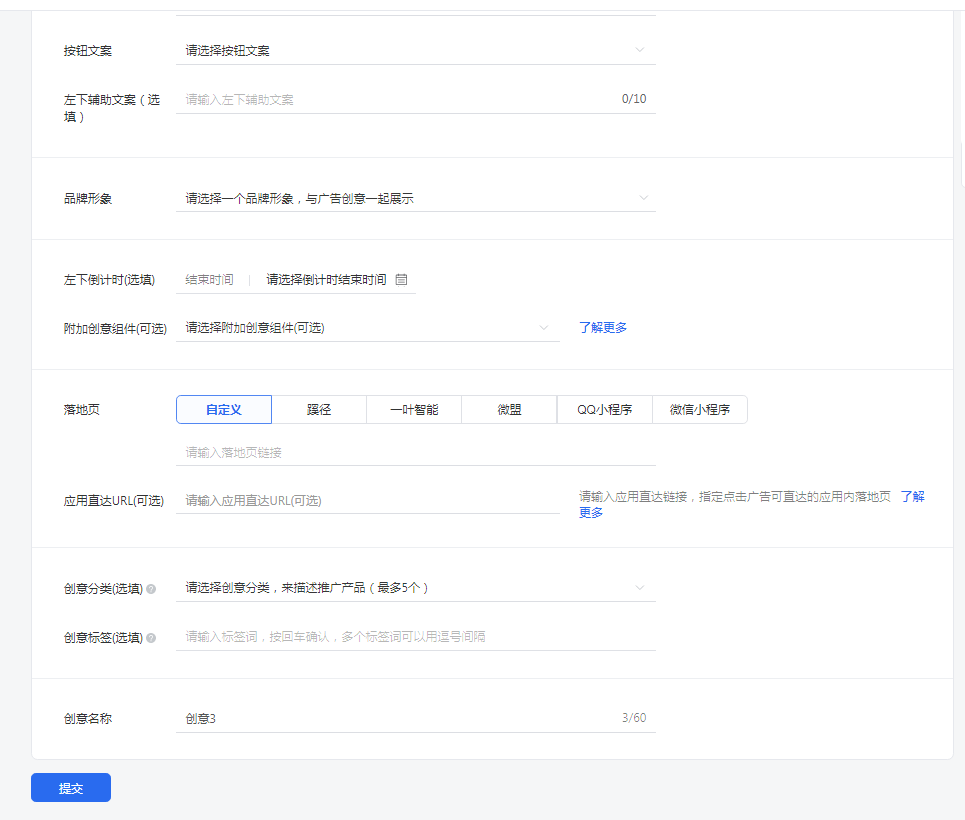Viewport: 965px width, 820px height.
Task: Select the 微信小程序 tab
Action: pyautogui.click(x=699, y=410)
